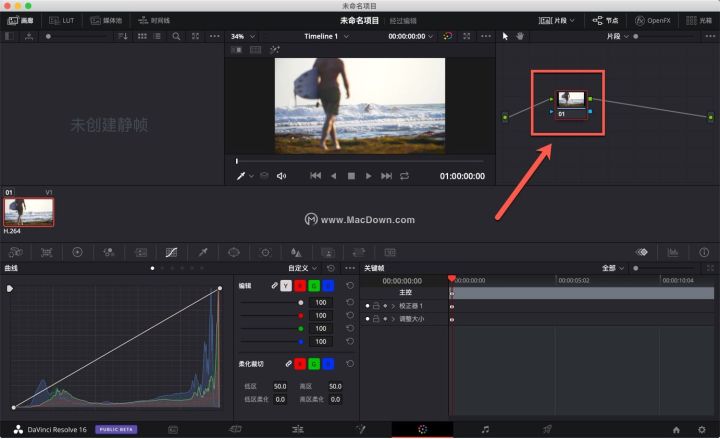Adjust the Y intensity slider handle
Screen dimensions: 720x439
point(301,303)
